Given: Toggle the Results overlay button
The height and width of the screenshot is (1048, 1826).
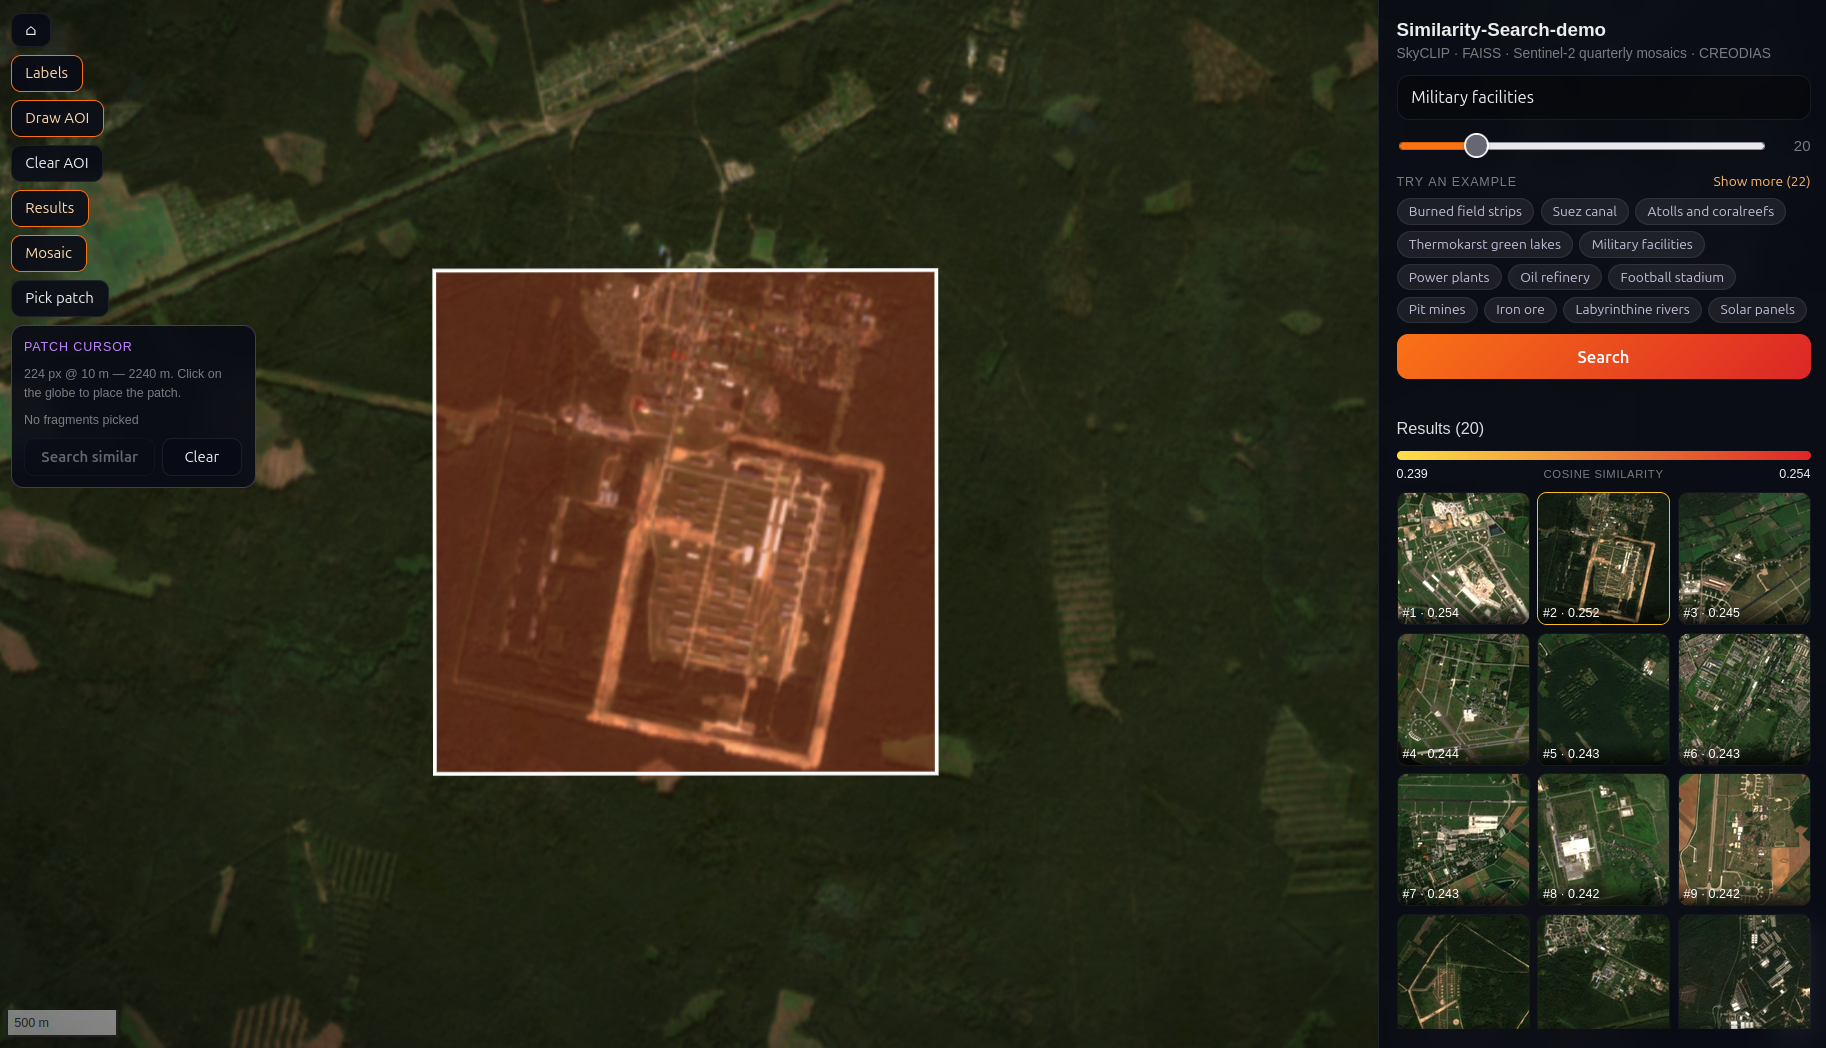Looking at the screenshot, I should [50, 208].
